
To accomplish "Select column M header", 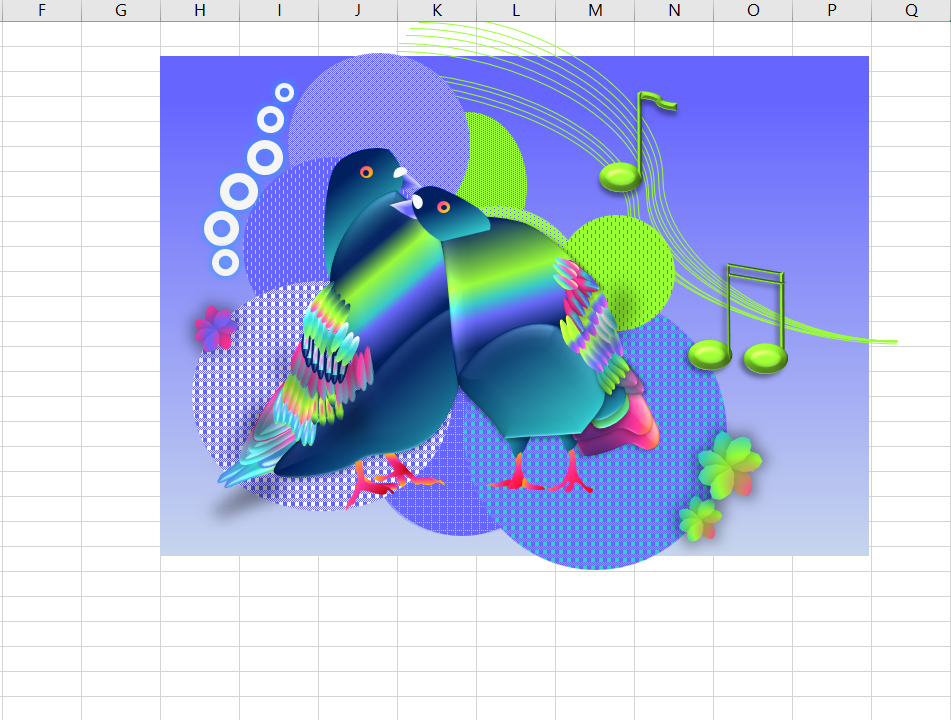I will [595, 11].
